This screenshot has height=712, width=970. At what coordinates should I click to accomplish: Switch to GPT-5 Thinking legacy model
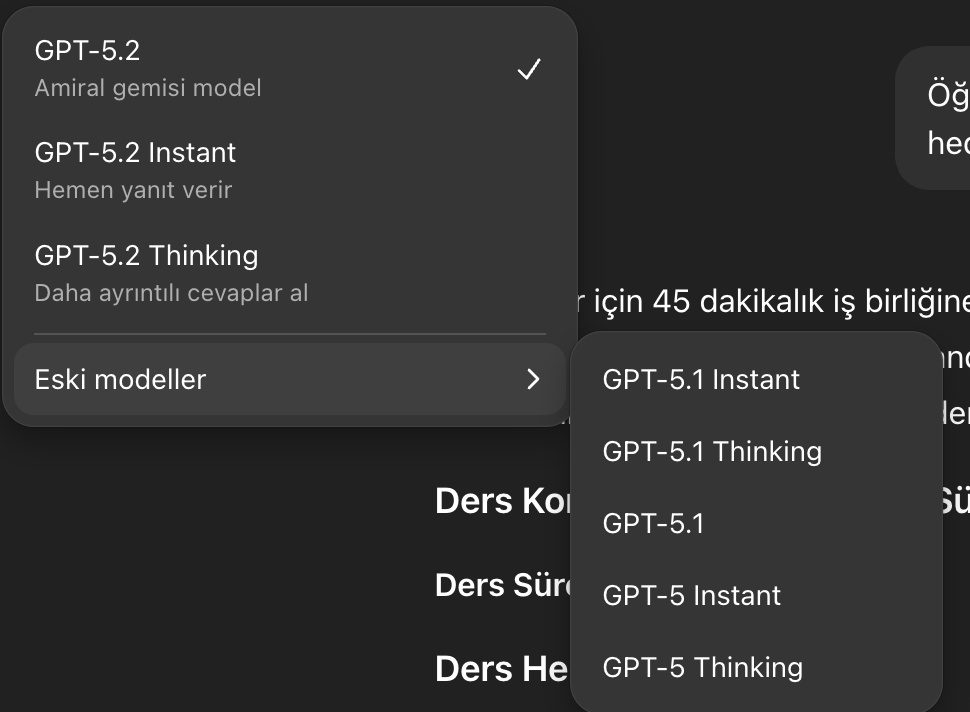point(756,667)
